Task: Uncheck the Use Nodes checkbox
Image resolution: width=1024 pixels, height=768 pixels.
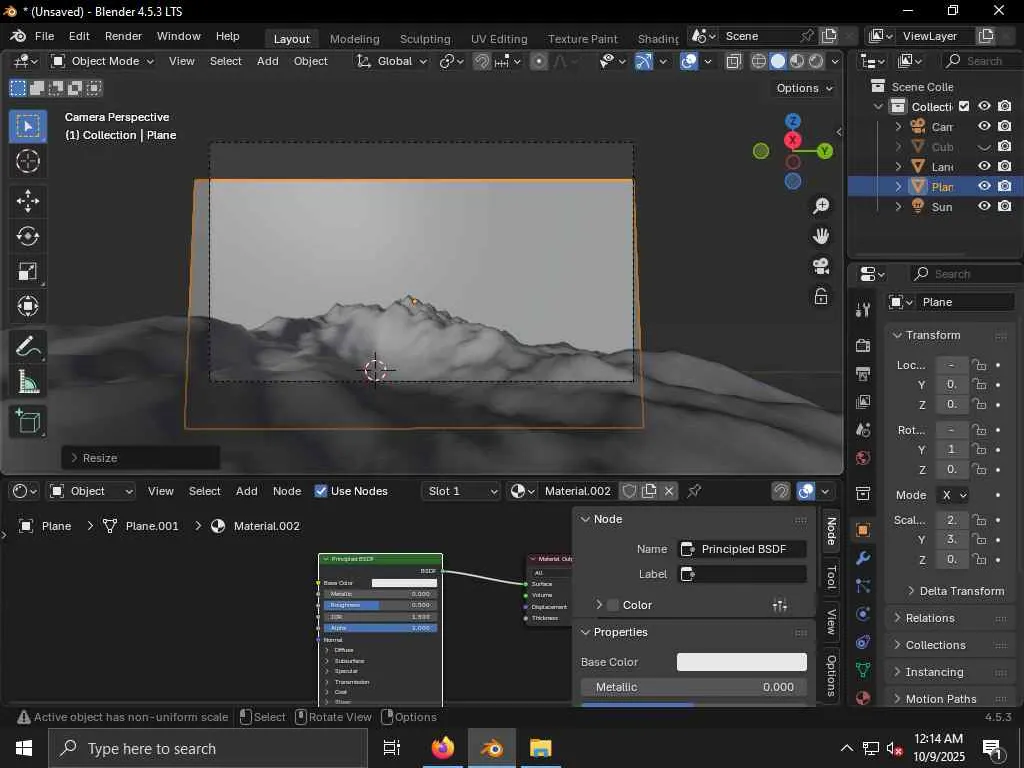Action: 321,491
